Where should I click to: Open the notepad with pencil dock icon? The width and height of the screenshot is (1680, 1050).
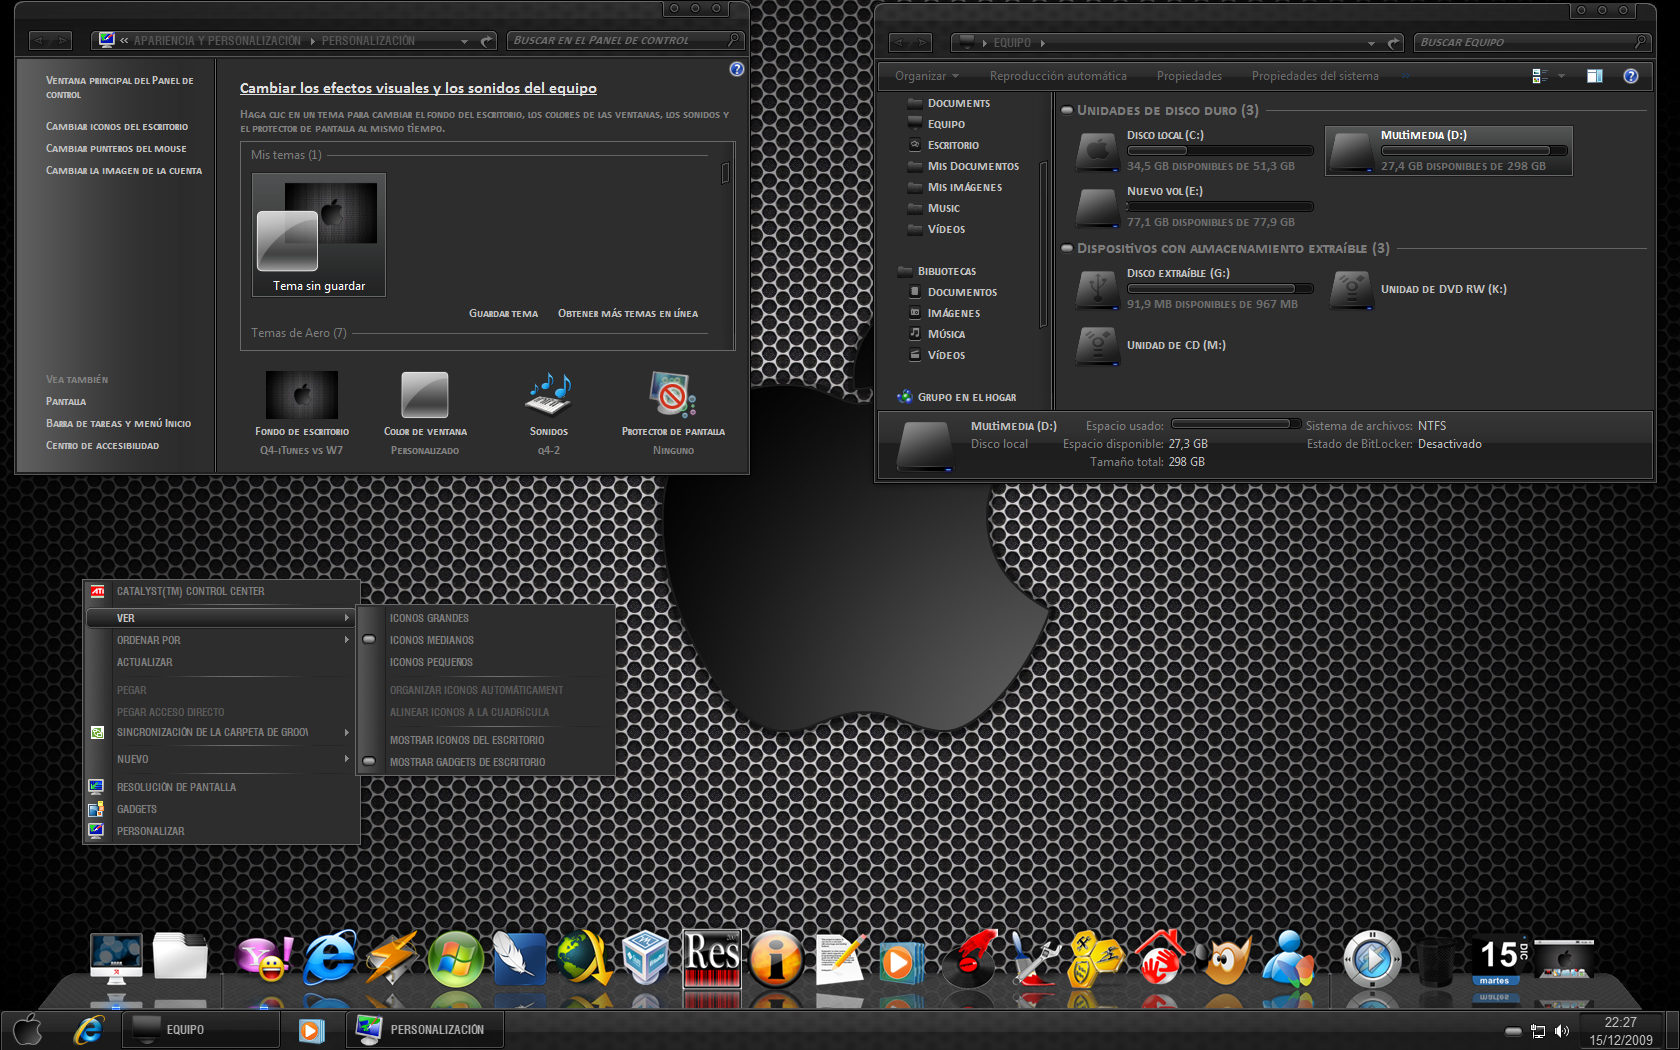coord(840,958)
